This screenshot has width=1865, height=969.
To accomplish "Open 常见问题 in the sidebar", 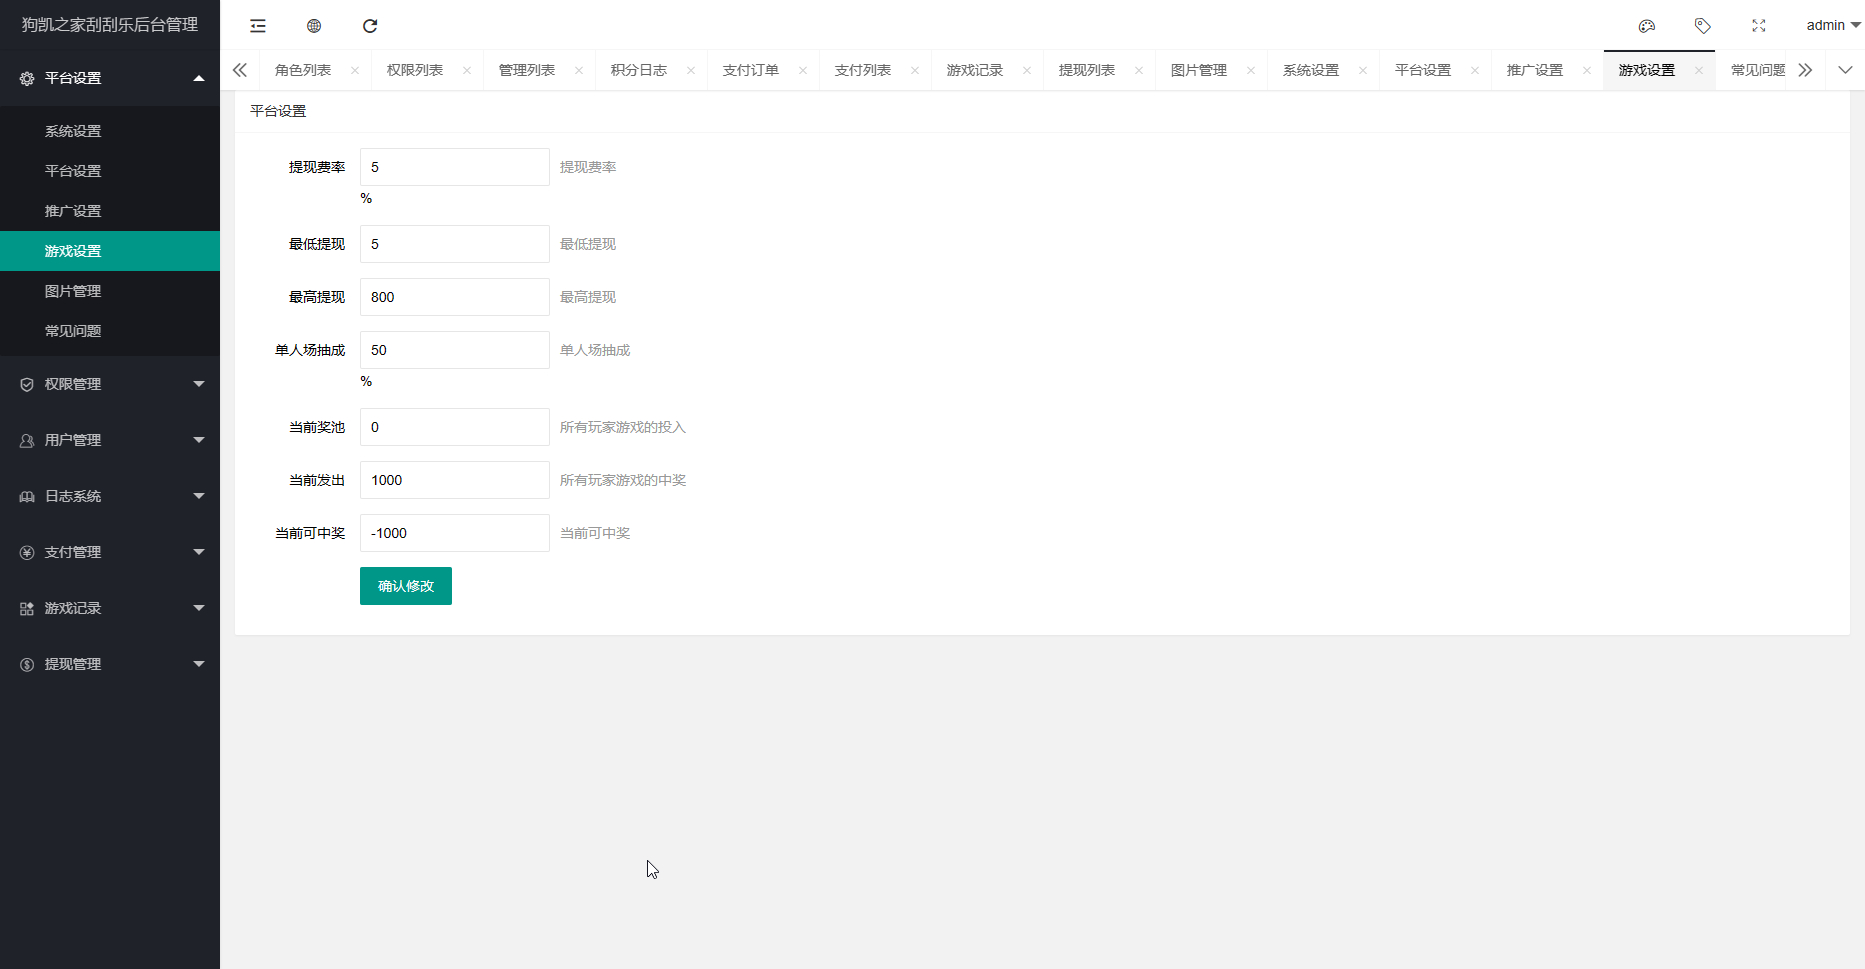I will (x=110, y=331).
